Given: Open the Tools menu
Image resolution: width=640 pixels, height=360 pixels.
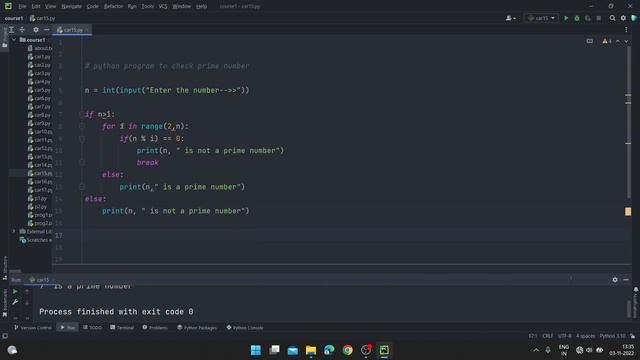Looking at the screenshot, I should click(x=147, y=7).
